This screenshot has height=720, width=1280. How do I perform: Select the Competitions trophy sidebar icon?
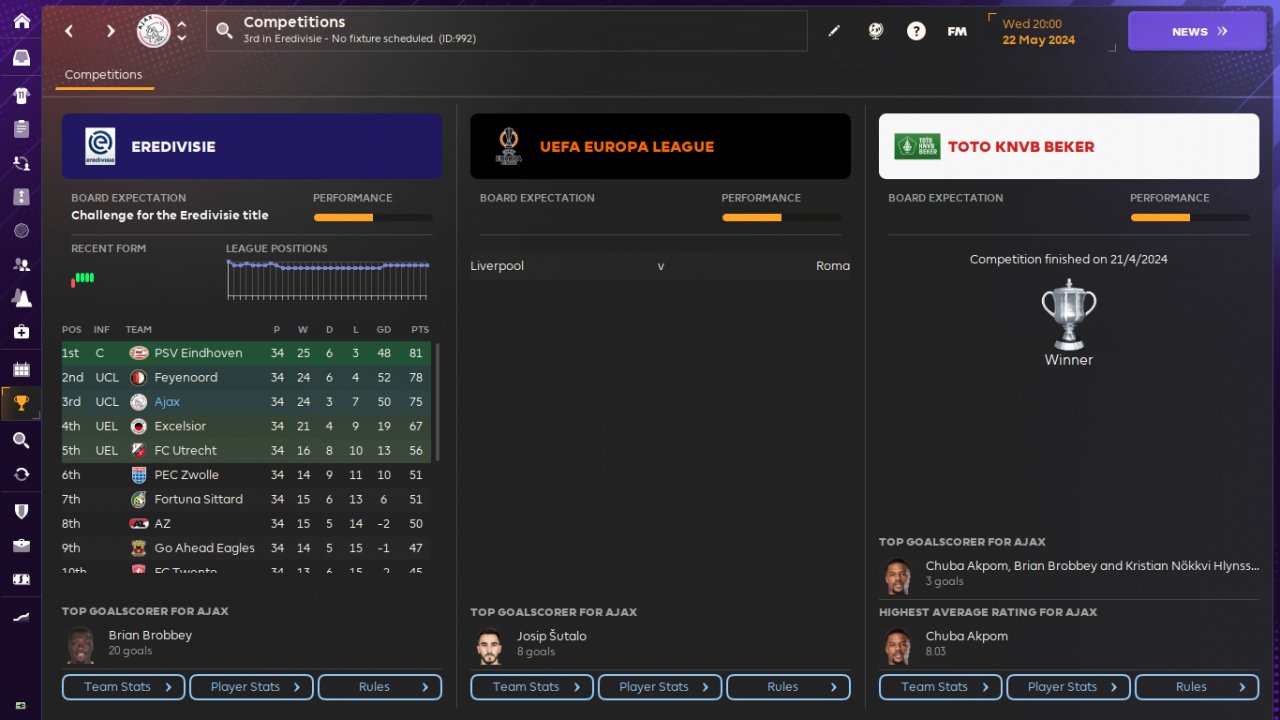21,403
